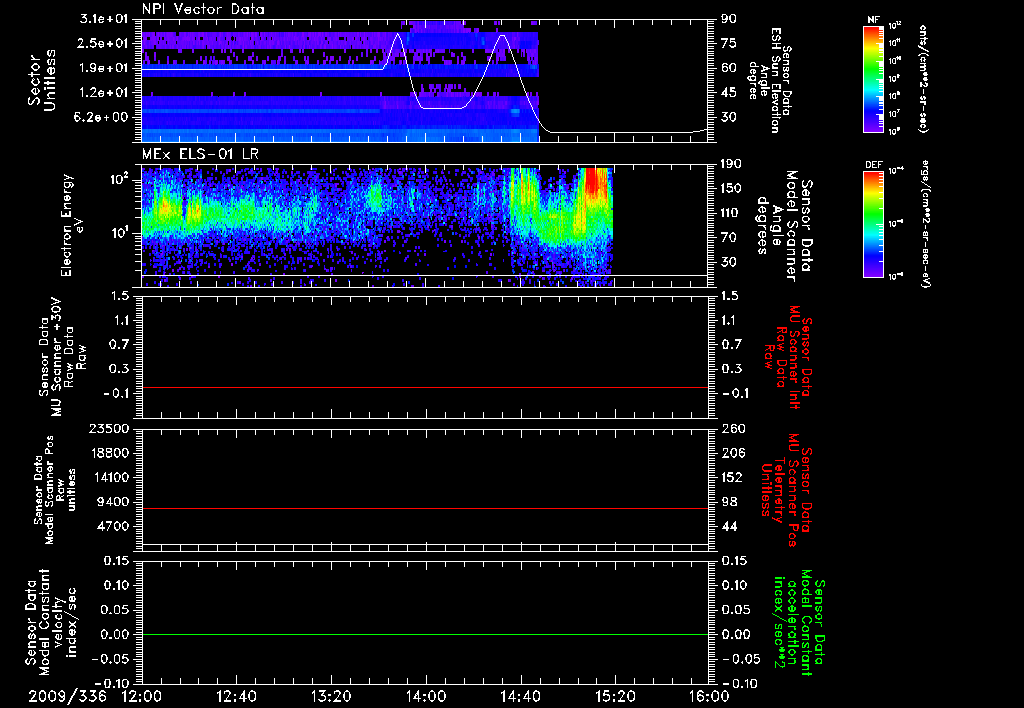Image resolution: width=1024 pixels, height=708 pixels.
Task: Click the 13:20 time axis label
Action: click(x=331, y=697)
